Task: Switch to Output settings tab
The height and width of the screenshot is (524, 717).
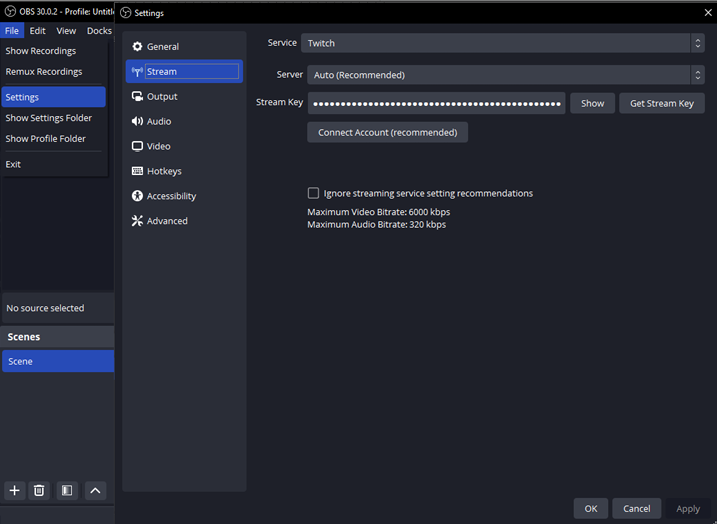Action: pos(184,96)
